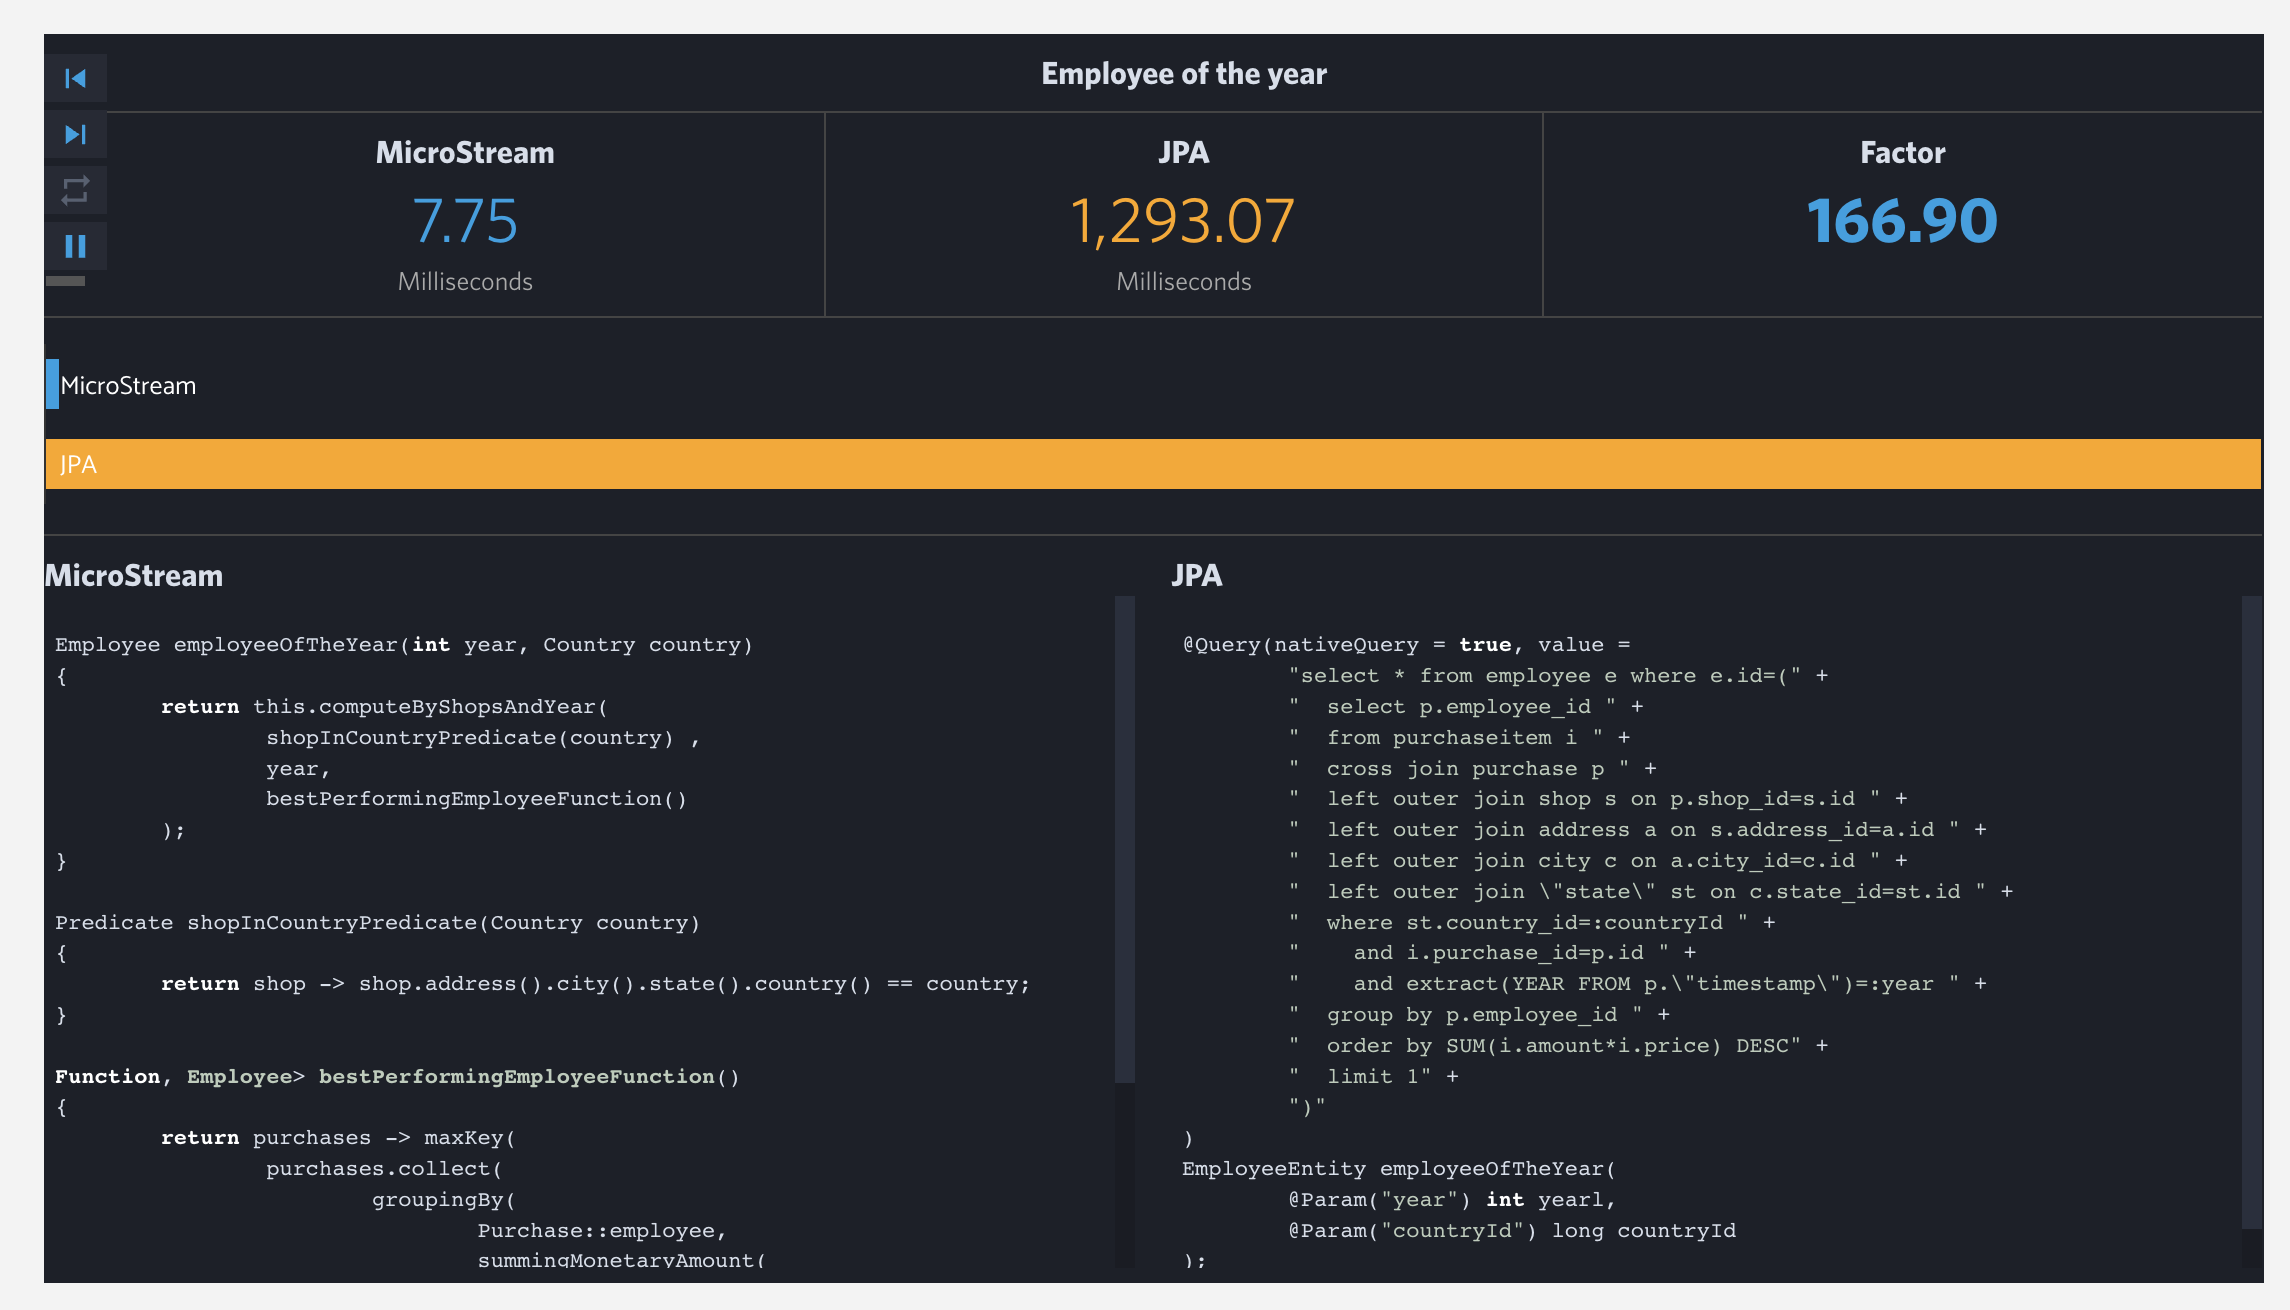Click the JPA code panel scrollbar
2290x1310 pixels.
[x=2252, y=912]
